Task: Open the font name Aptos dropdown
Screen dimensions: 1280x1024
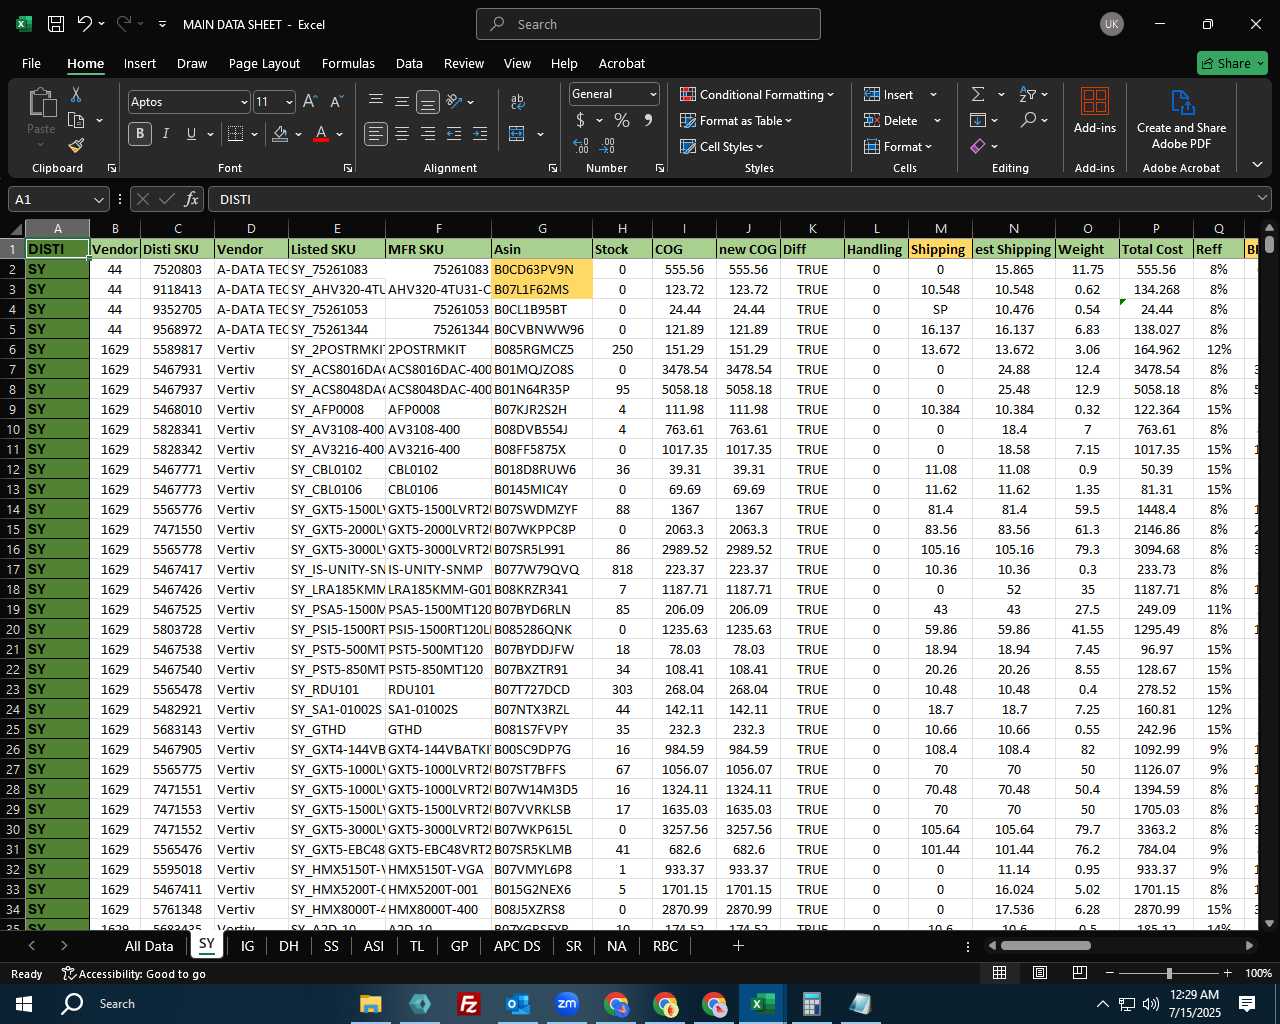Action: [x=243, y=102]
